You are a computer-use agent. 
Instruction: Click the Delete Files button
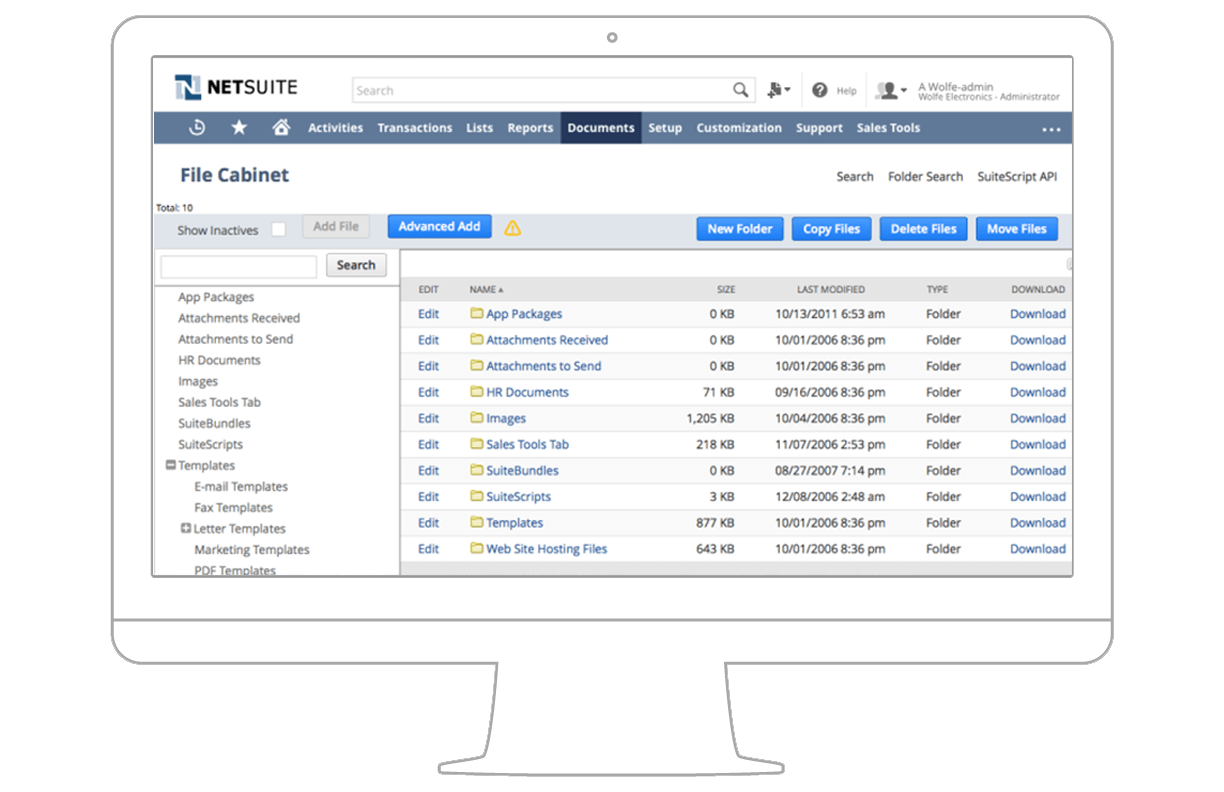(924, 229)
